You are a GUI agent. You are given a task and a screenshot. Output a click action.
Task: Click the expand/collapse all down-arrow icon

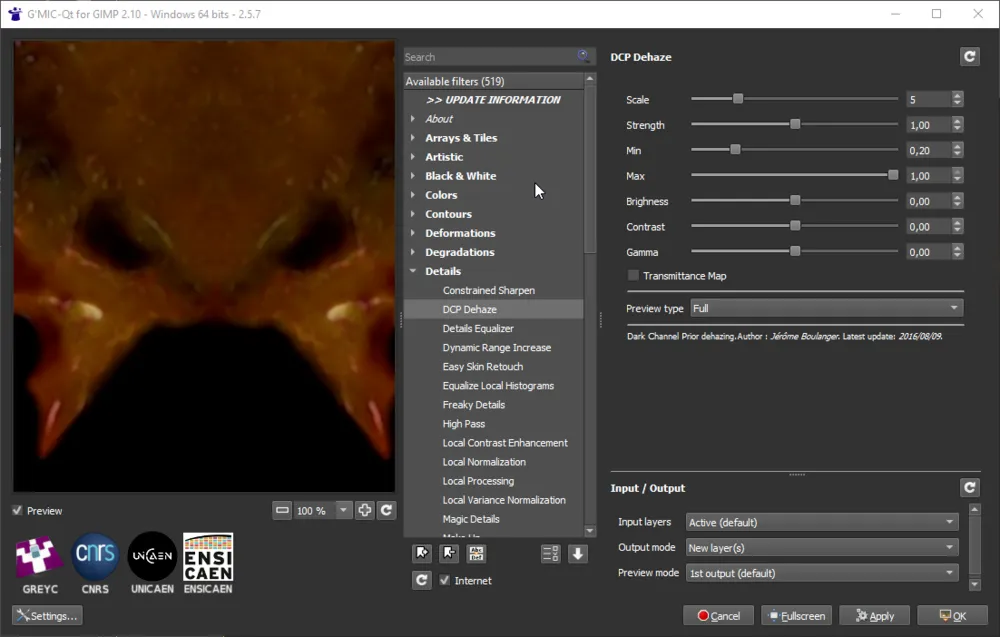tap(578, 553)
